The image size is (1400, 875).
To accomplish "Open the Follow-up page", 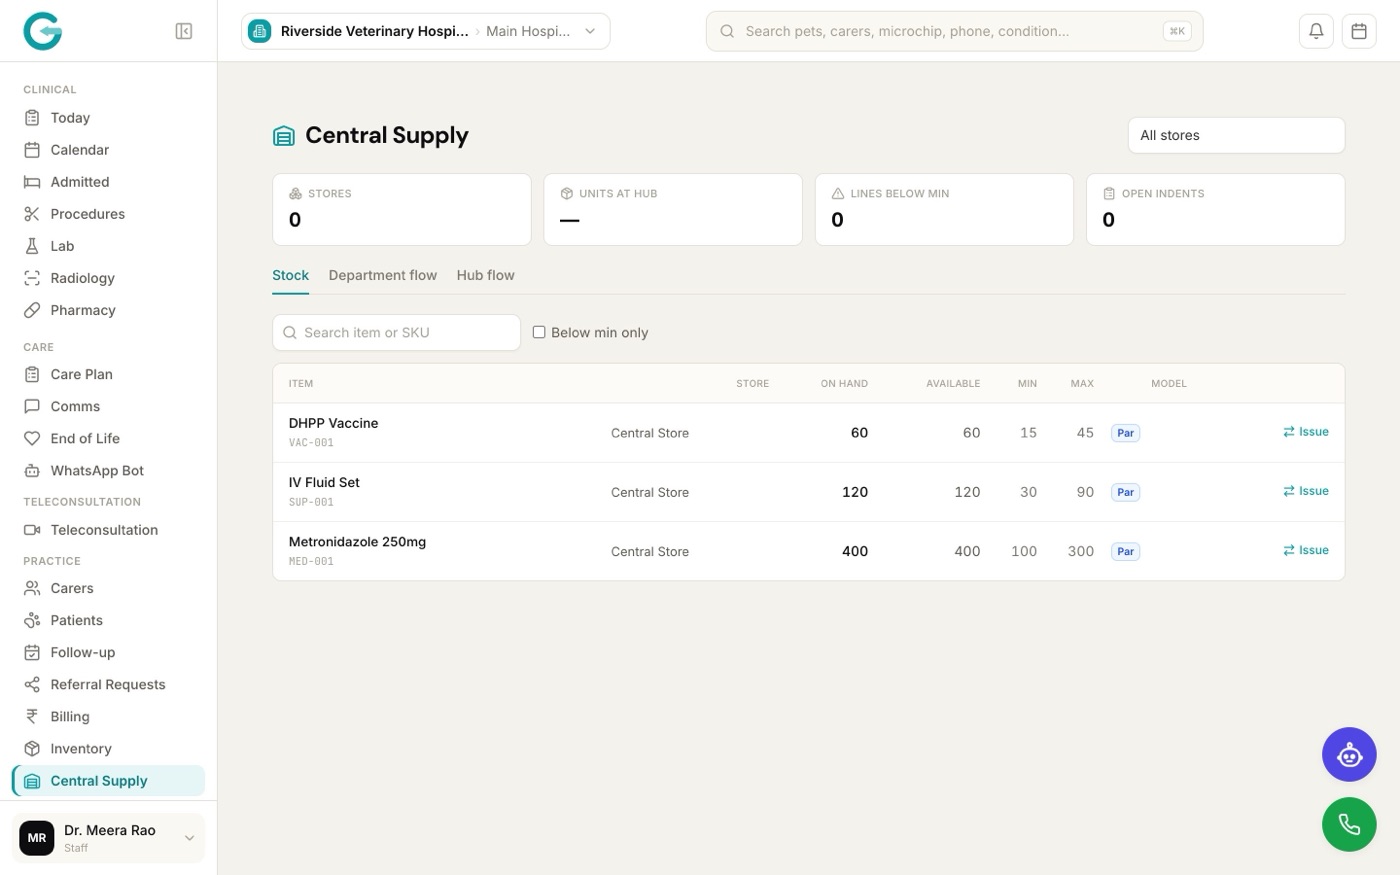I will point(108,652).
